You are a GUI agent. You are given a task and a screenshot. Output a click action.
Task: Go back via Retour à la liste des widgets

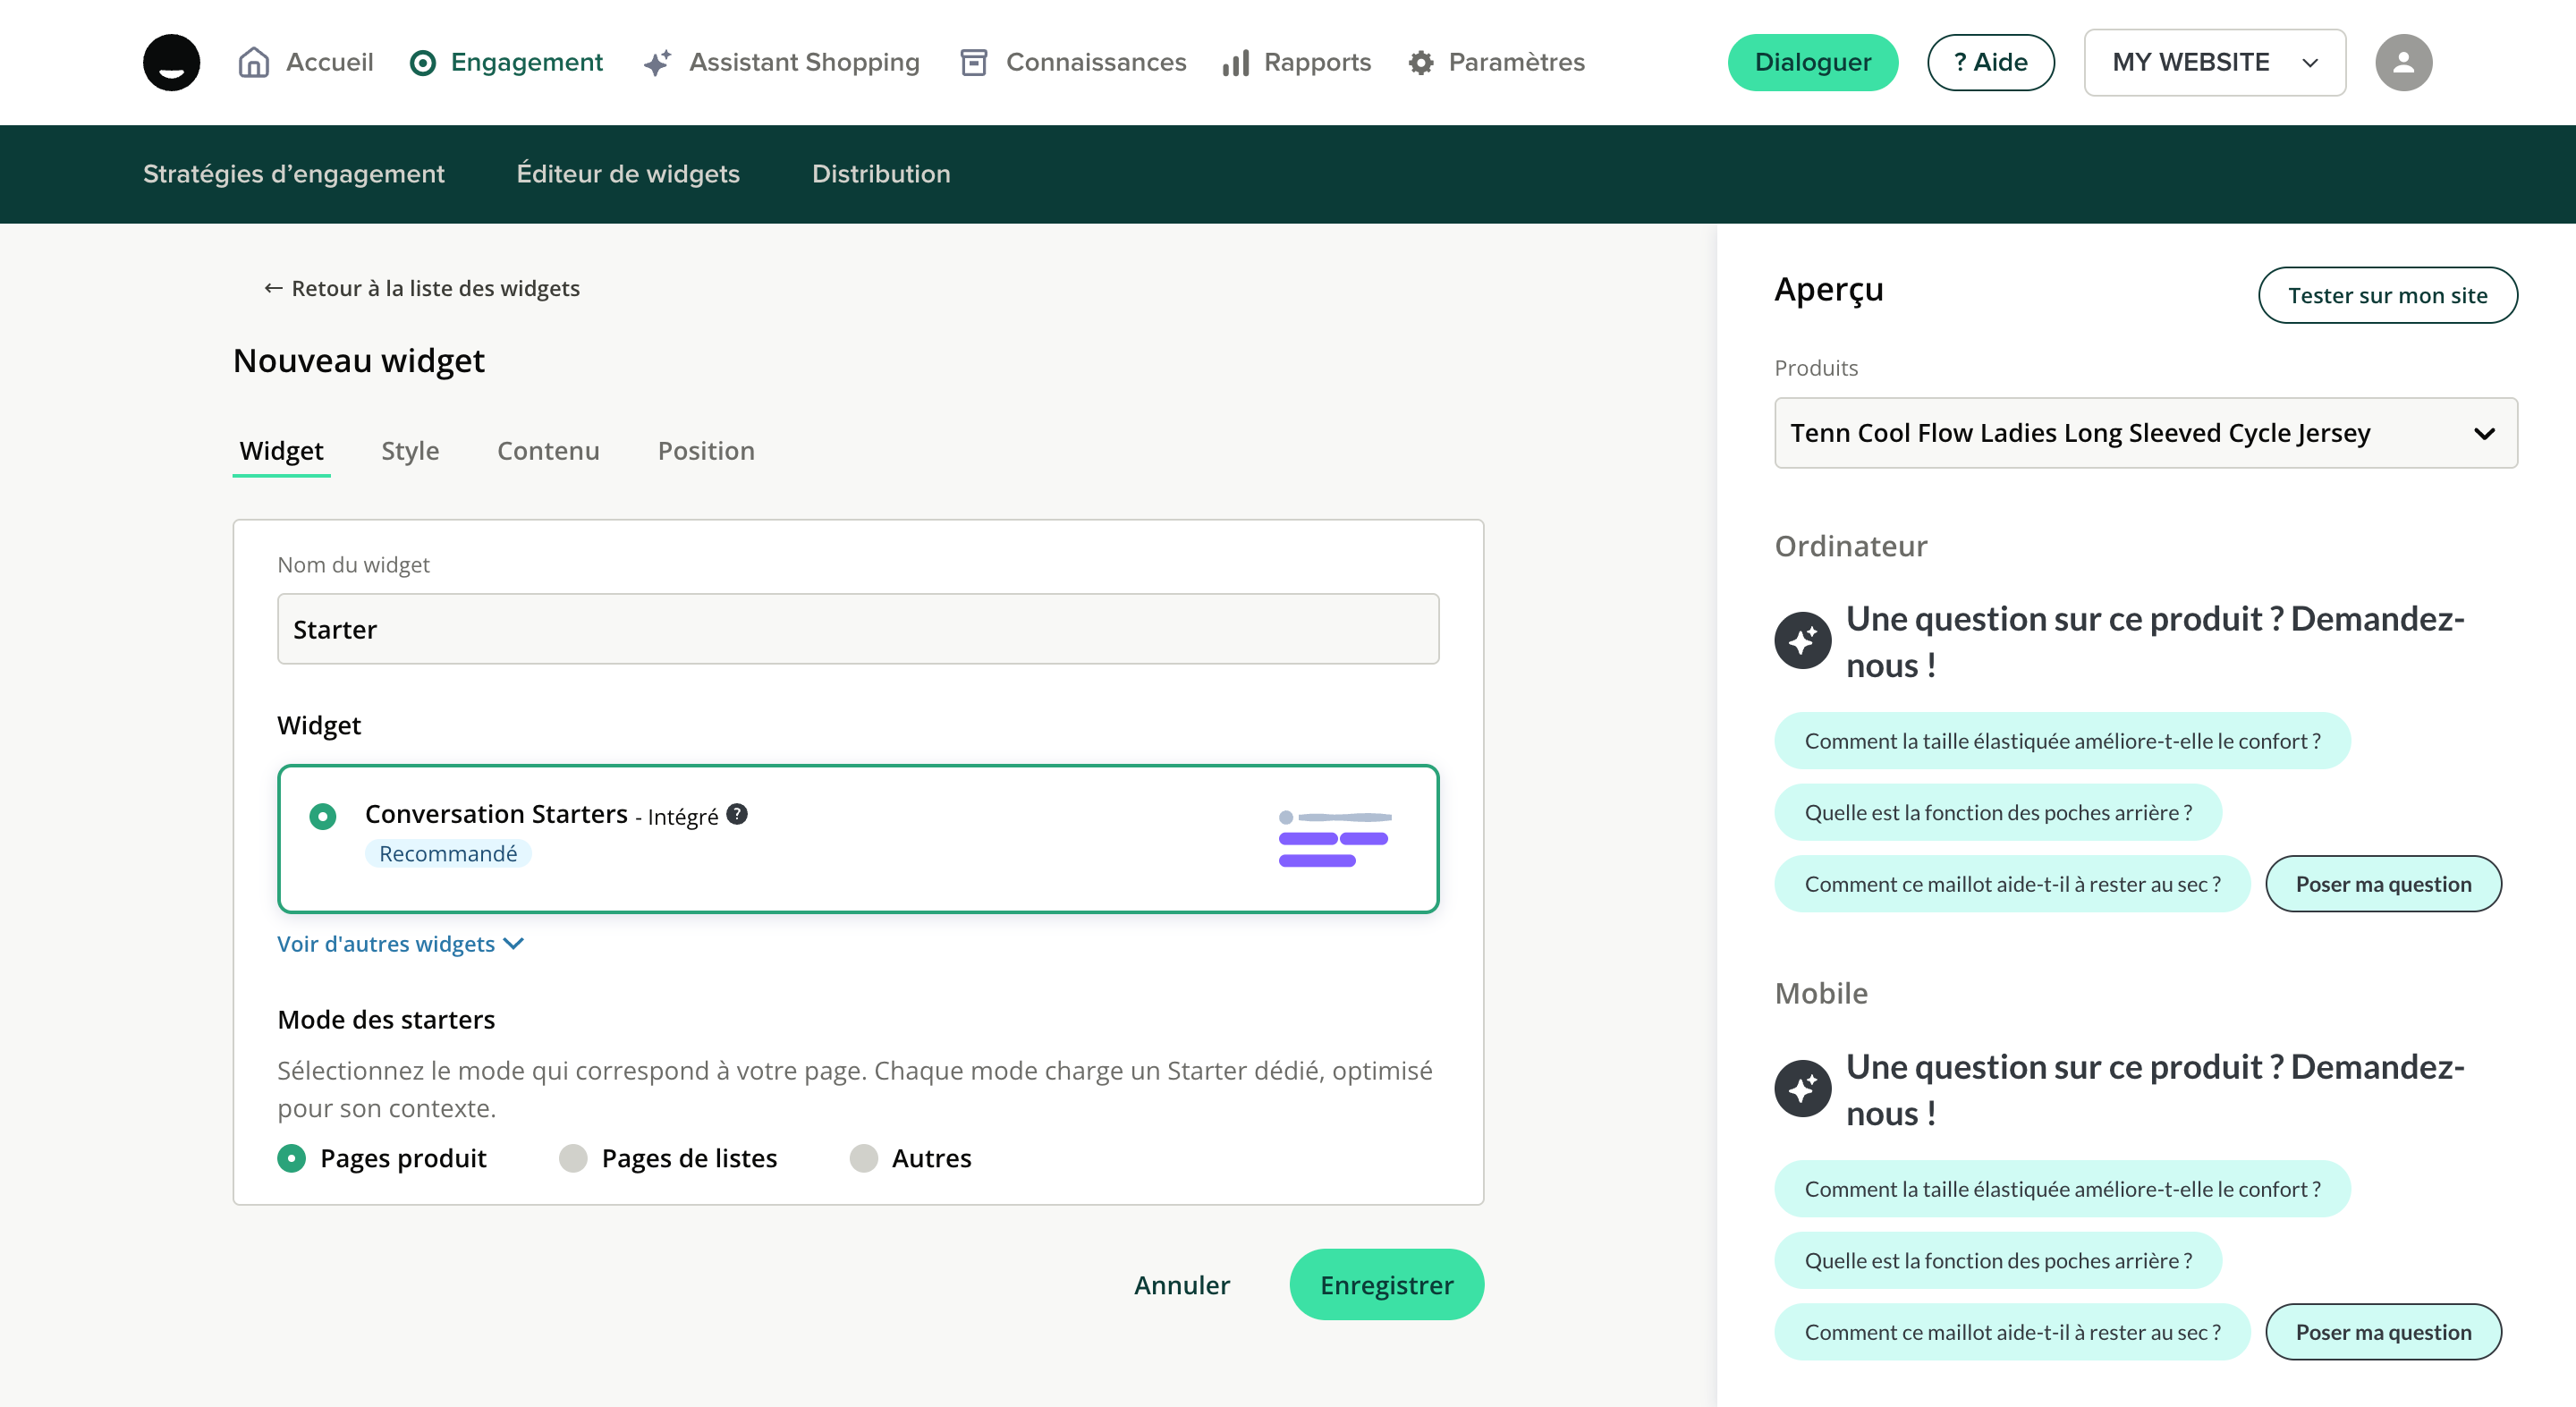pos(421,288)
